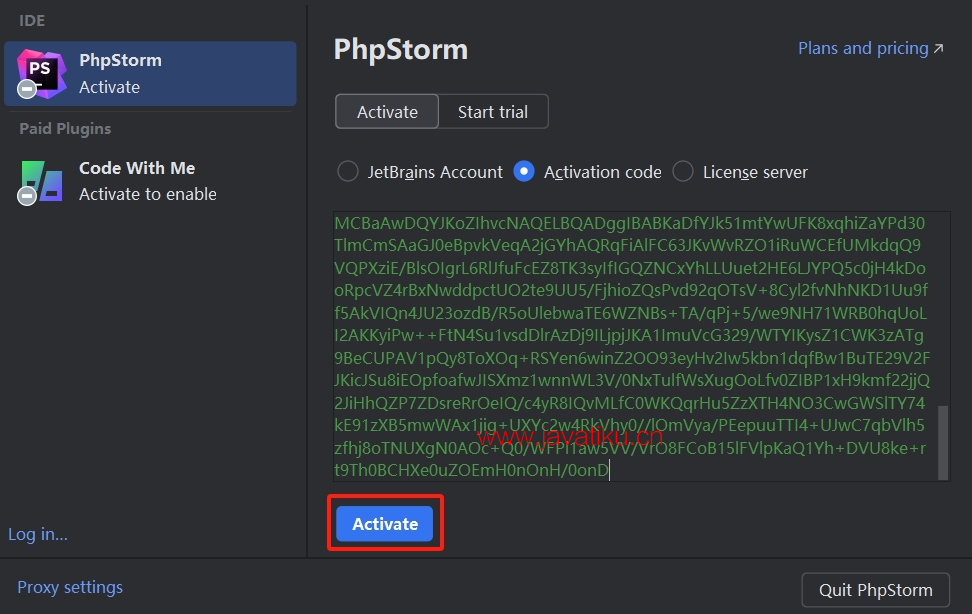The width and height of the screenshot is (972, 614).
Task: Click the minus badge on PhpStorm icon
Action: pos(27,90)
